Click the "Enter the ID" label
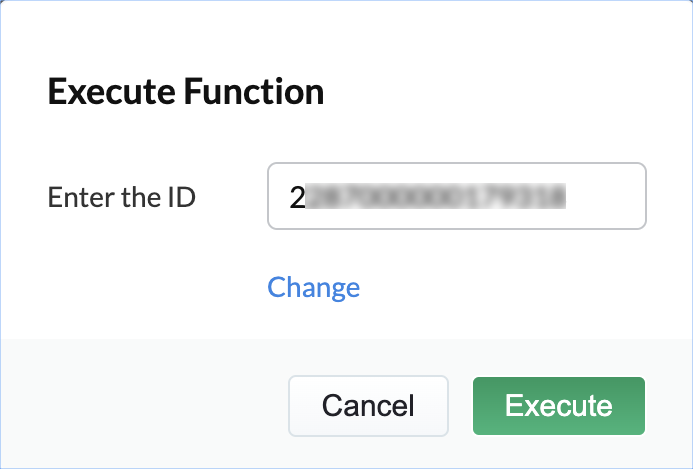The width and height of the screenshot is (693, 469). click(x=121, y=197)
